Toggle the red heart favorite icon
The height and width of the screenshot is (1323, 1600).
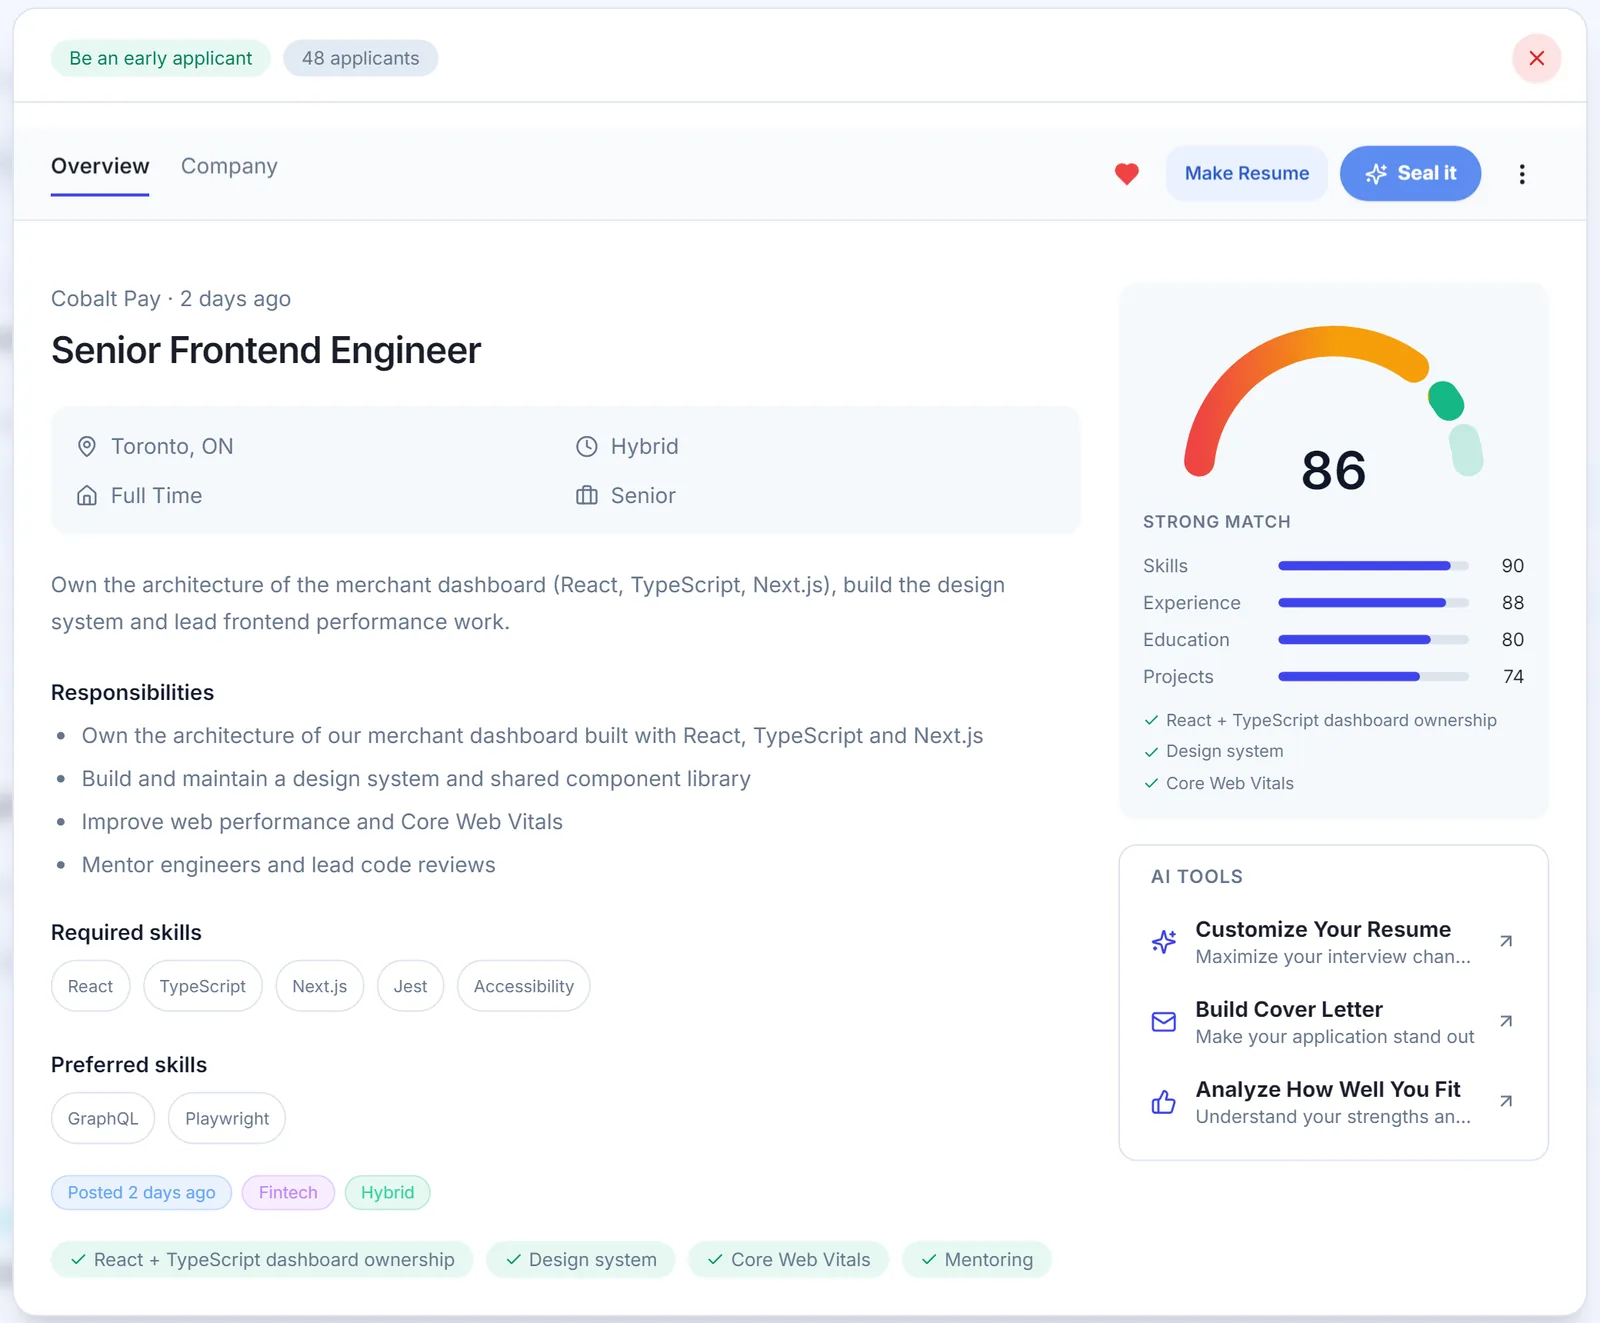(x=1127, y=174)
